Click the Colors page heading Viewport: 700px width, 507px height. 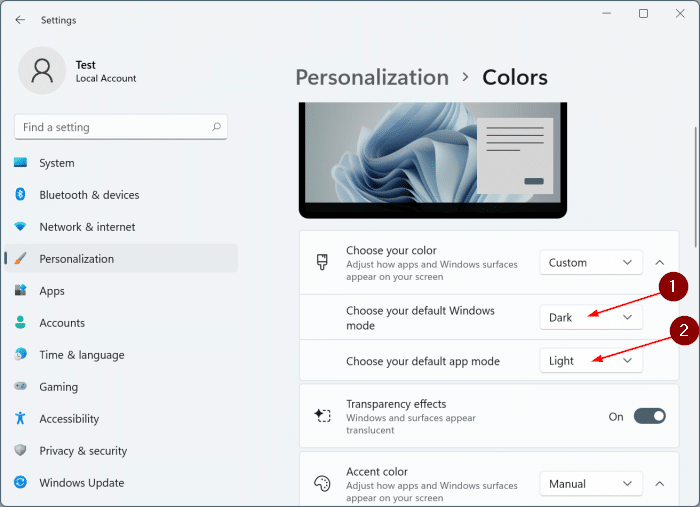[x=515, y=78]
